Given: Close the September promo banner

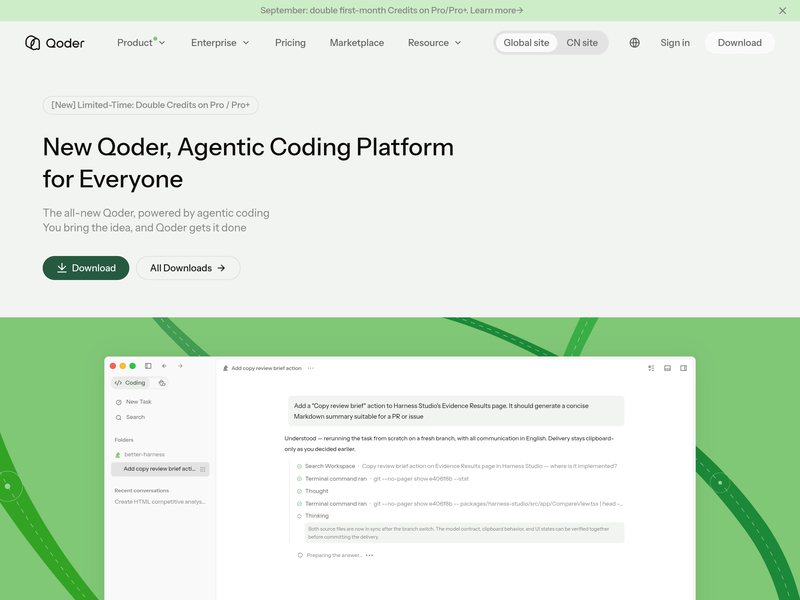Looking at the screenshot, I should click(x=783, y=11).
